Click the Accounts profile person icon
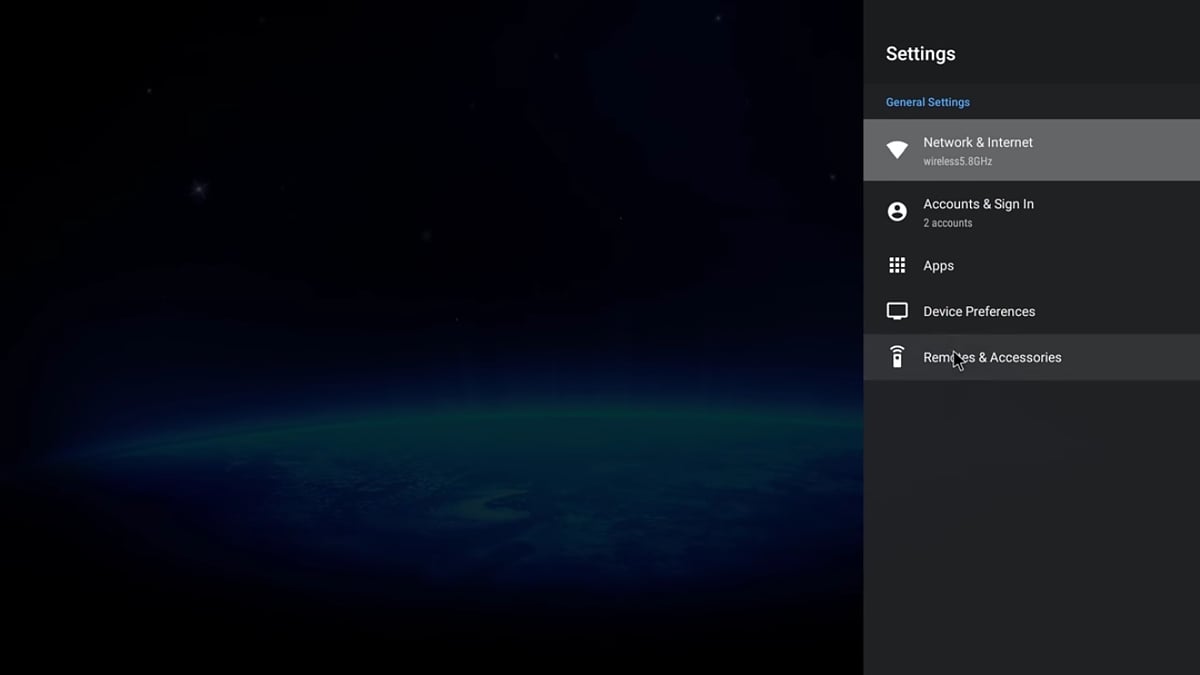The height and width of the screenshot is (675, 1200). tap(897, 212)
